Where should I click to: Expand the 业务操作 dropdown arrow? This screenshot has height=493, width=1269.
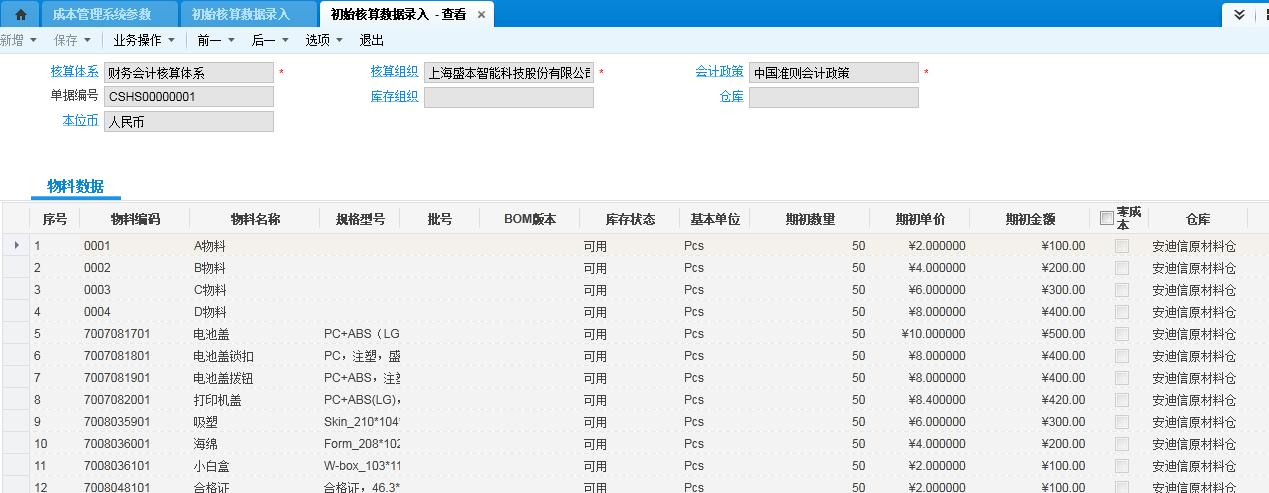coord(172,41)
